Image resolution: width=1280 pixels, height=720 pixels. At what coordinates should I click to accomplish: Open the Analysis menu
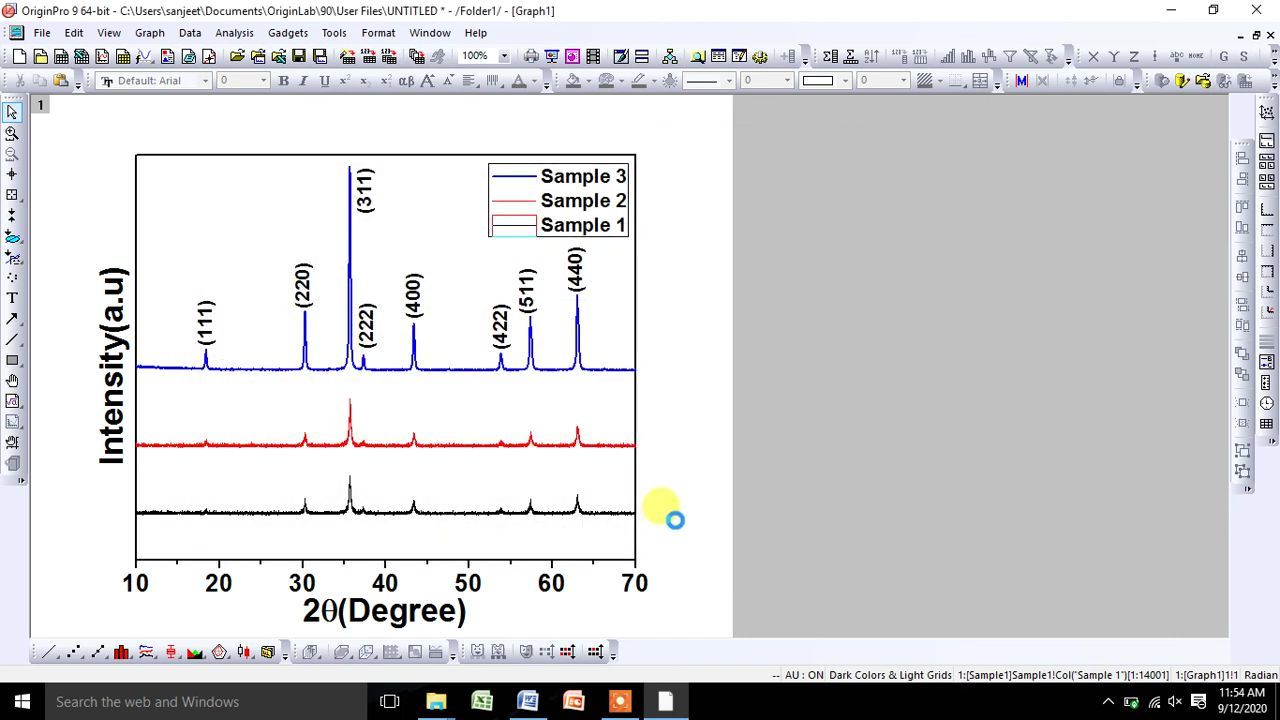click(234, 33)
